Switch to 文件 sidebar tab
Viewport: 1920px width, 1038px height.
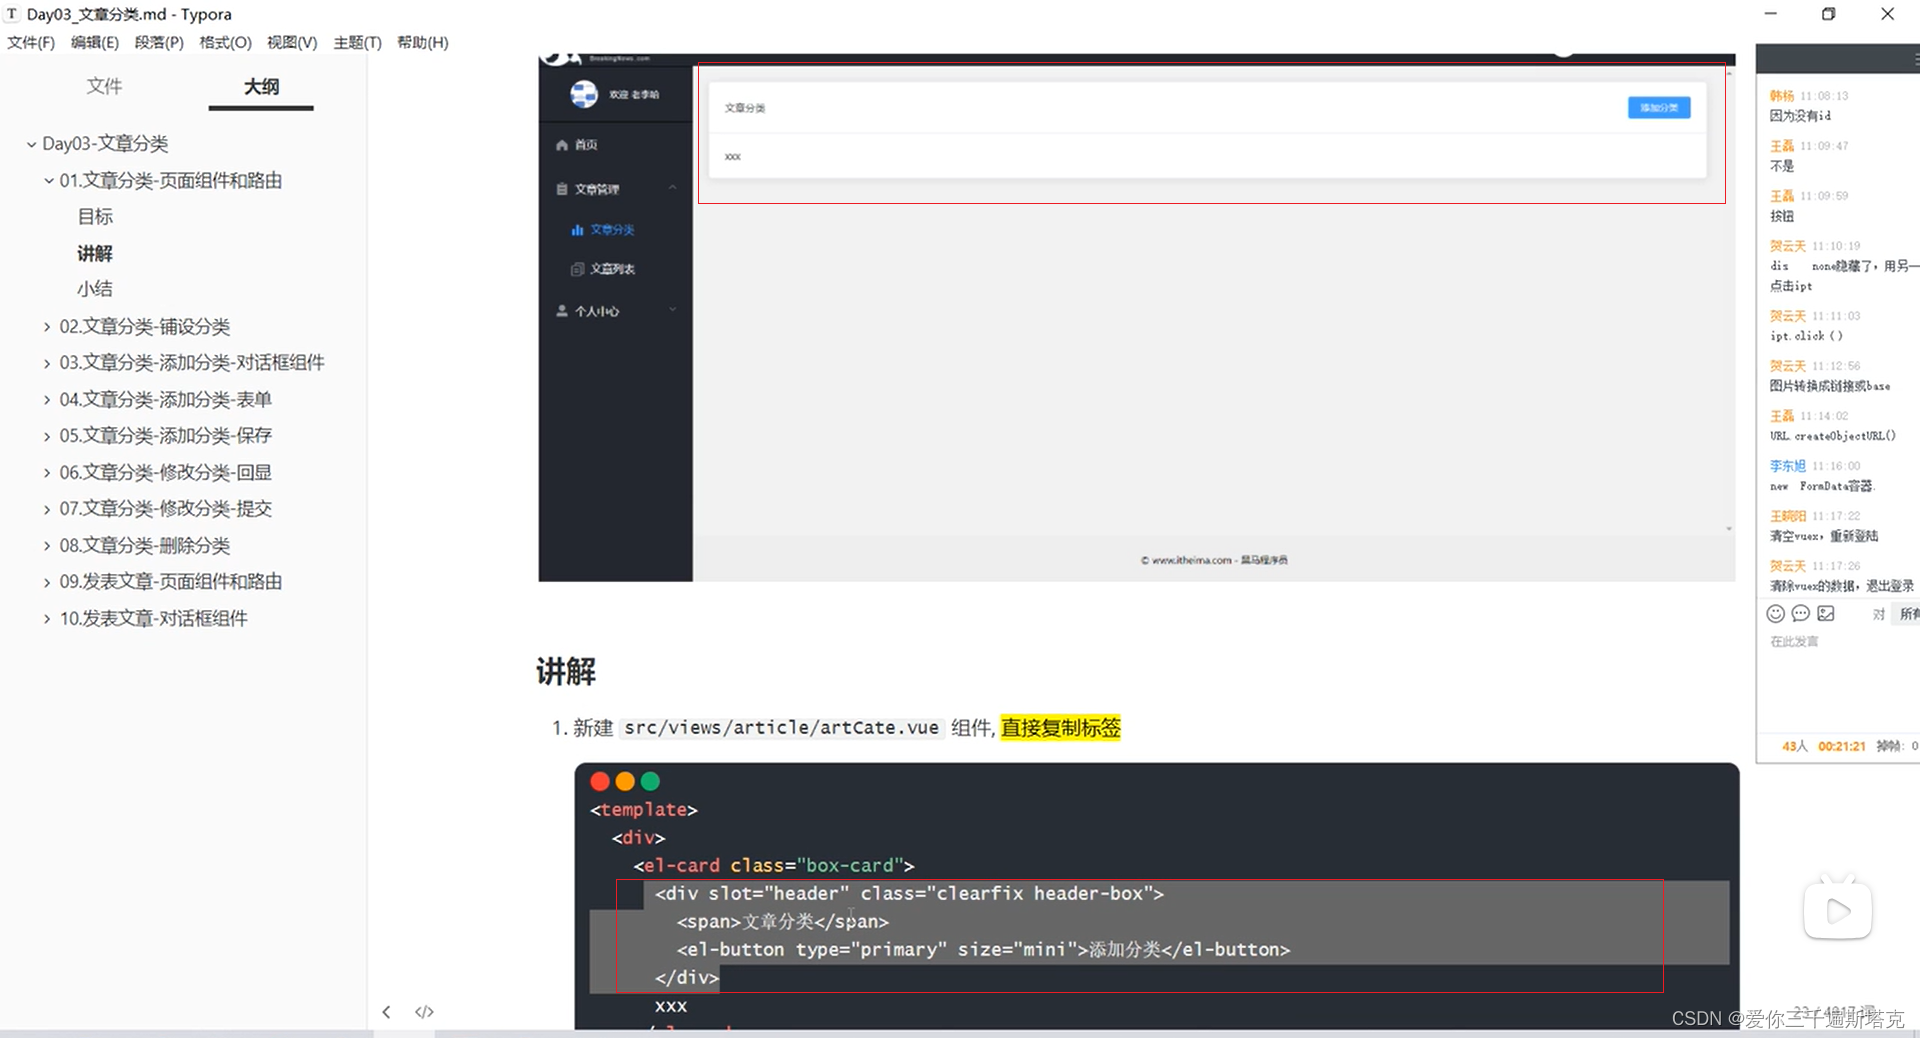pos(104,86)
